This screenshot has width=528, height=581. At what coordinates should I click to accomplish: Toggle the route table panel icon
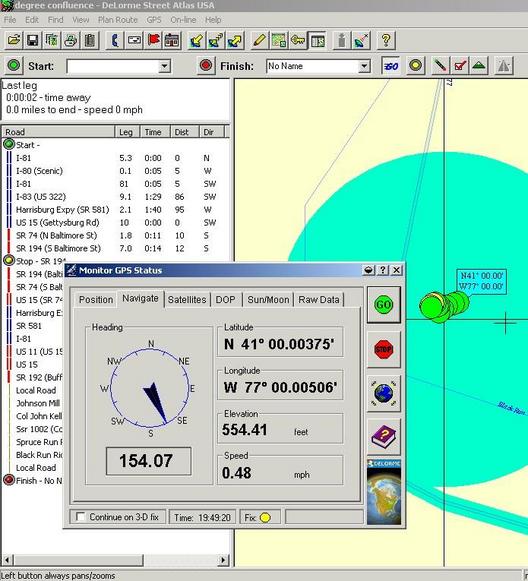pos(317,40)
